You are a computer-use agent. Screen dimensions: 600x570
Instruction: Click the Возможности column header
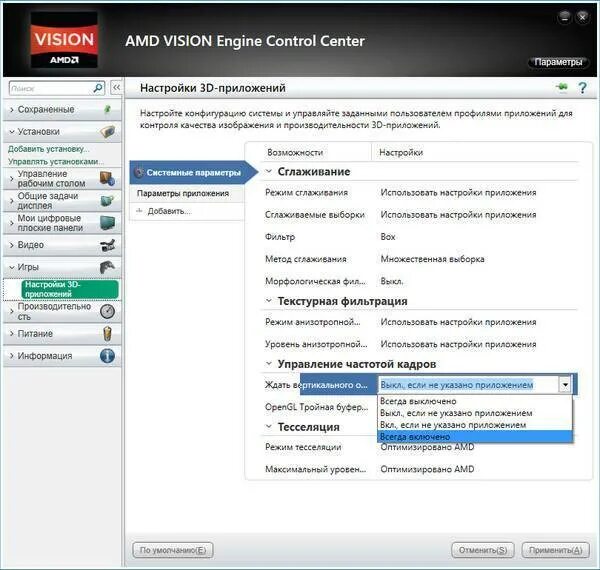pyautogui.click(x=295, y=152)
